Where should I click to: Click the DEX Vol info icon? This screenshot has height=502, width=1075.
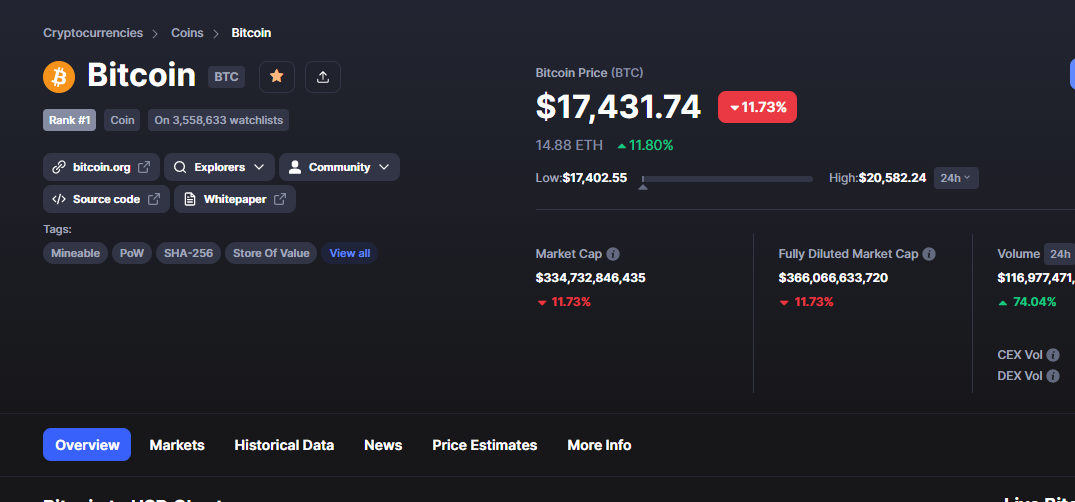(1053, 376)
